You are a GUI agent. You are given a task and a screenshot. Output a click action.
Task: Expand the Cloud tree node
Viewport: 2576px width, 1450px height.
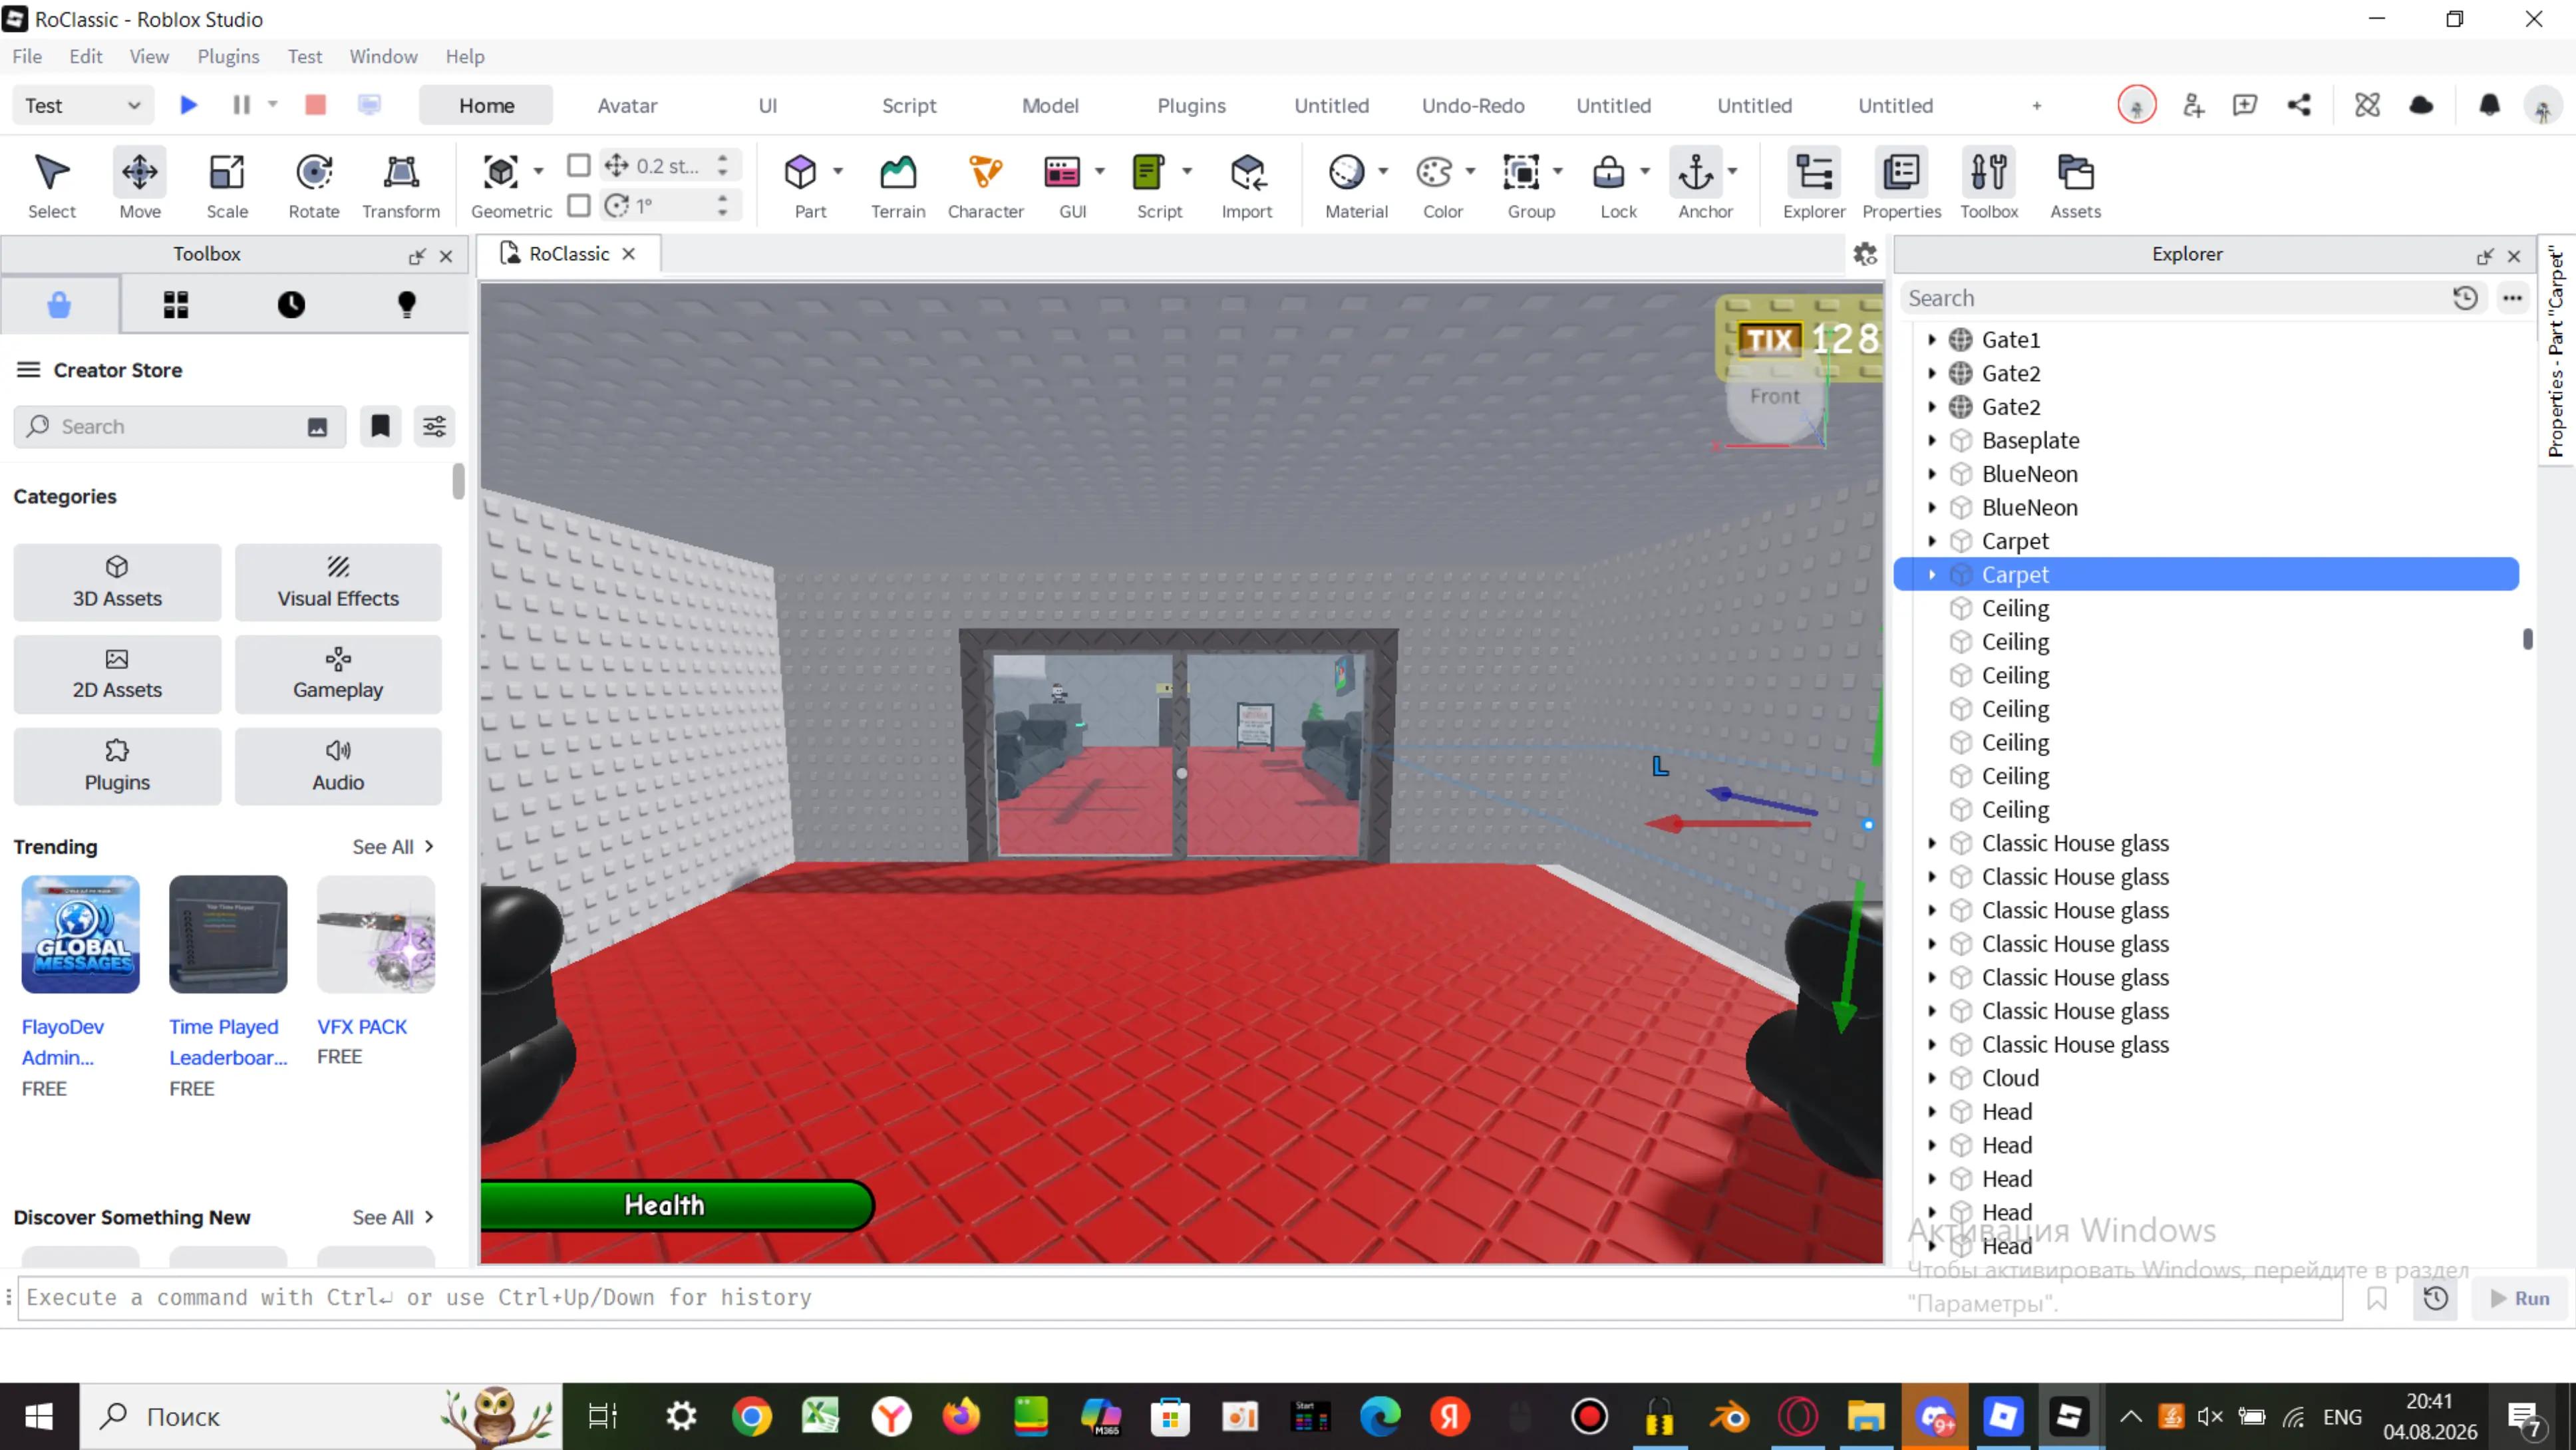pyautogui.click(x=1932, y=1078)
